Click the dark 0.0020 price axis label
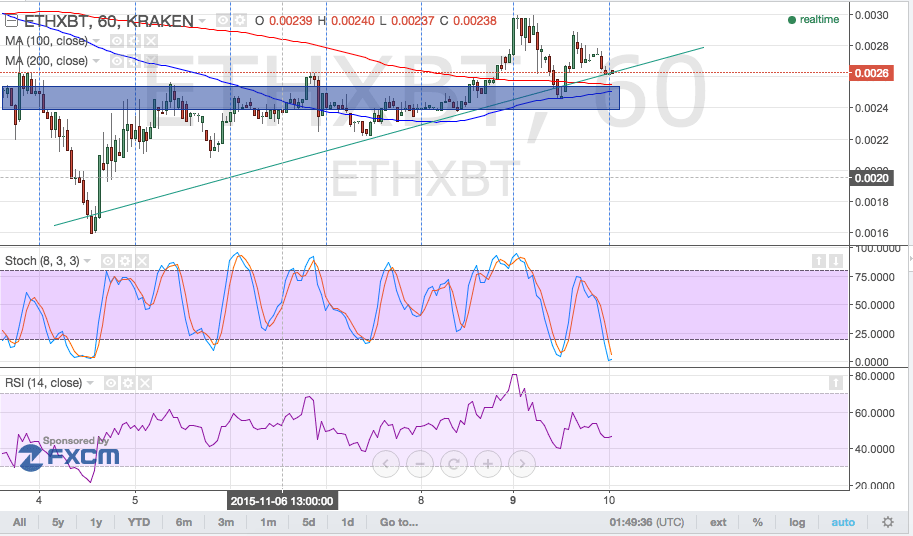The width and height of the screenshot is (913, 536). pos(872,178)
